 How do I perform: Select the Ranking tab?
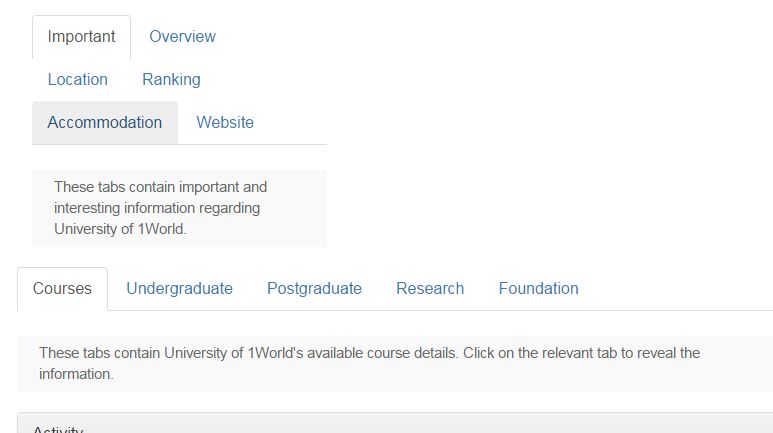point(171,80)
